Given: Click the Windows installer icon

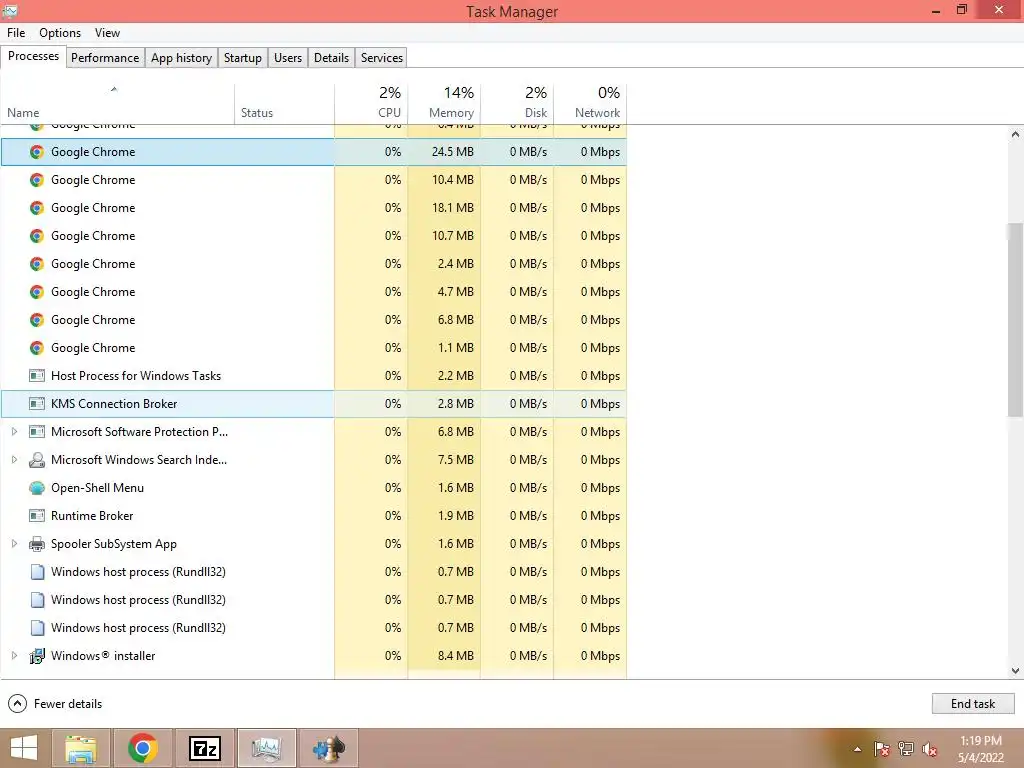Looking at the screenshot, I should click(37, 656).
